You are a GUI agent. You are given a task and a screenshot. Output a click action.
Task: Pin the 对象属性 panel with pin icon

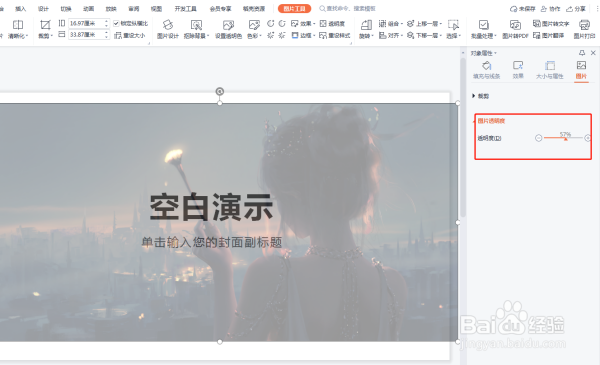pos(582,53)
